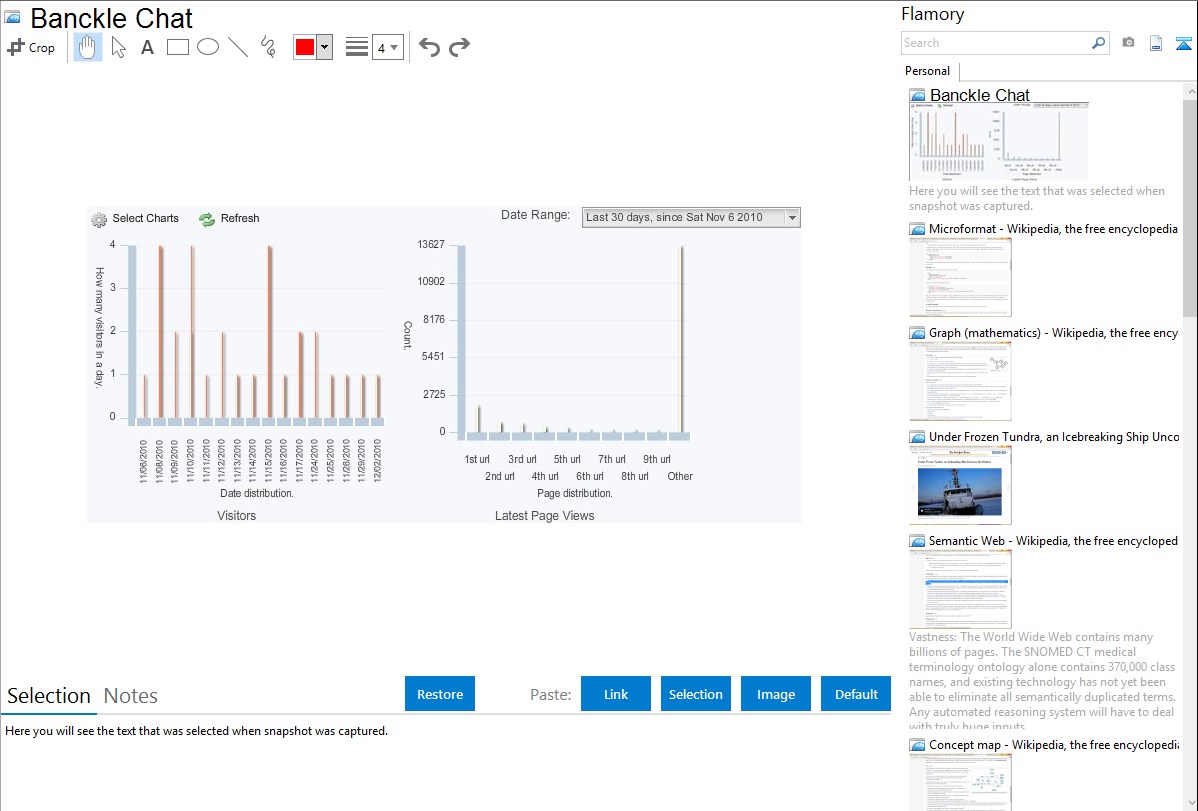The width and height of the screenshot is (1198, 811).
Task: Choose the text annotation tool
Action: 147,47
